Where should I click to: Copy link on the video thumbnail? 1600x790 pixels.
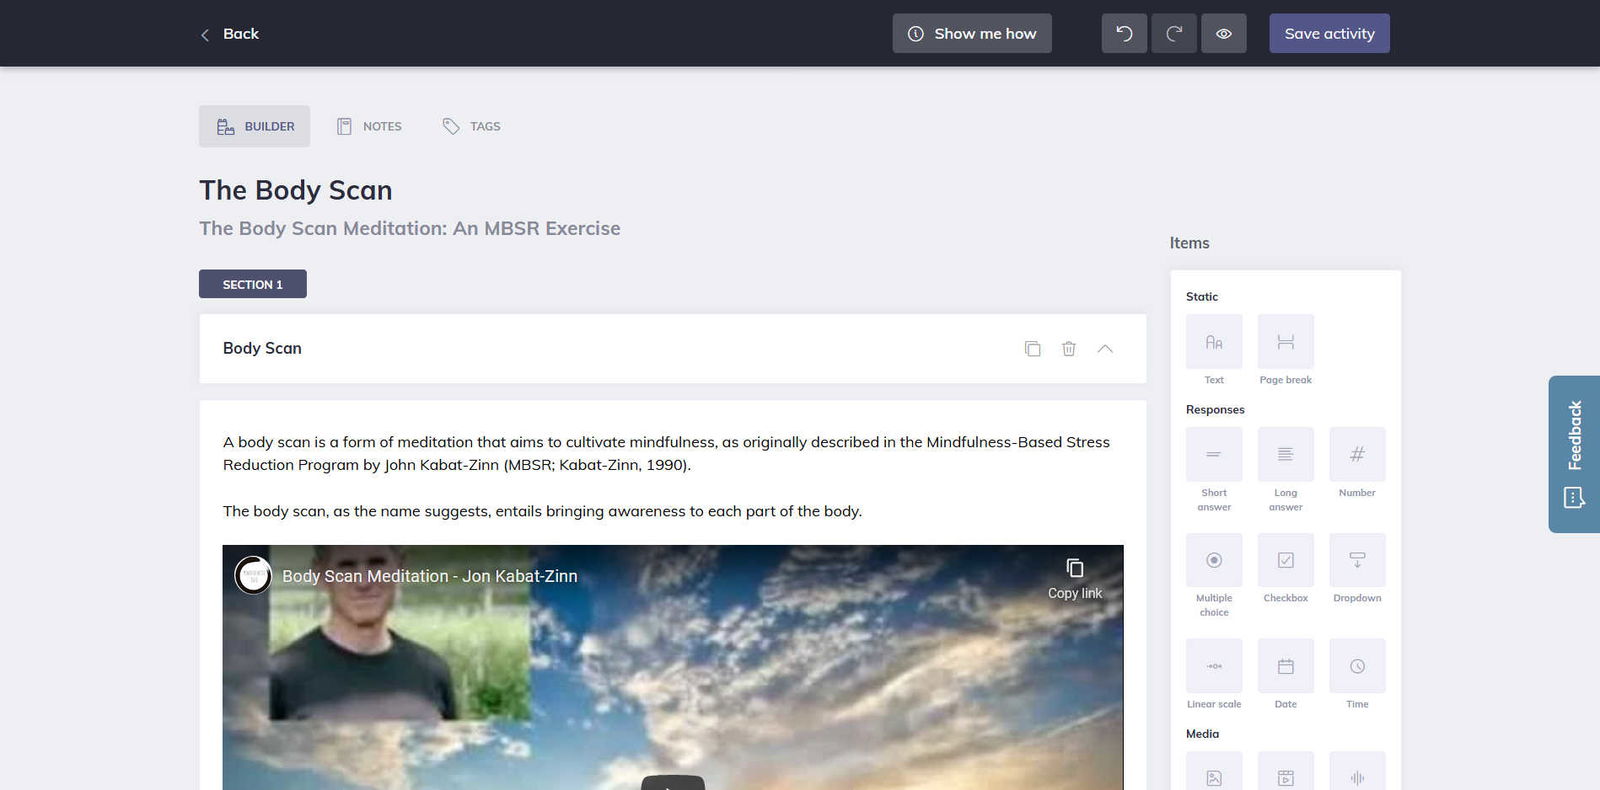click(x=1074, y=579)
